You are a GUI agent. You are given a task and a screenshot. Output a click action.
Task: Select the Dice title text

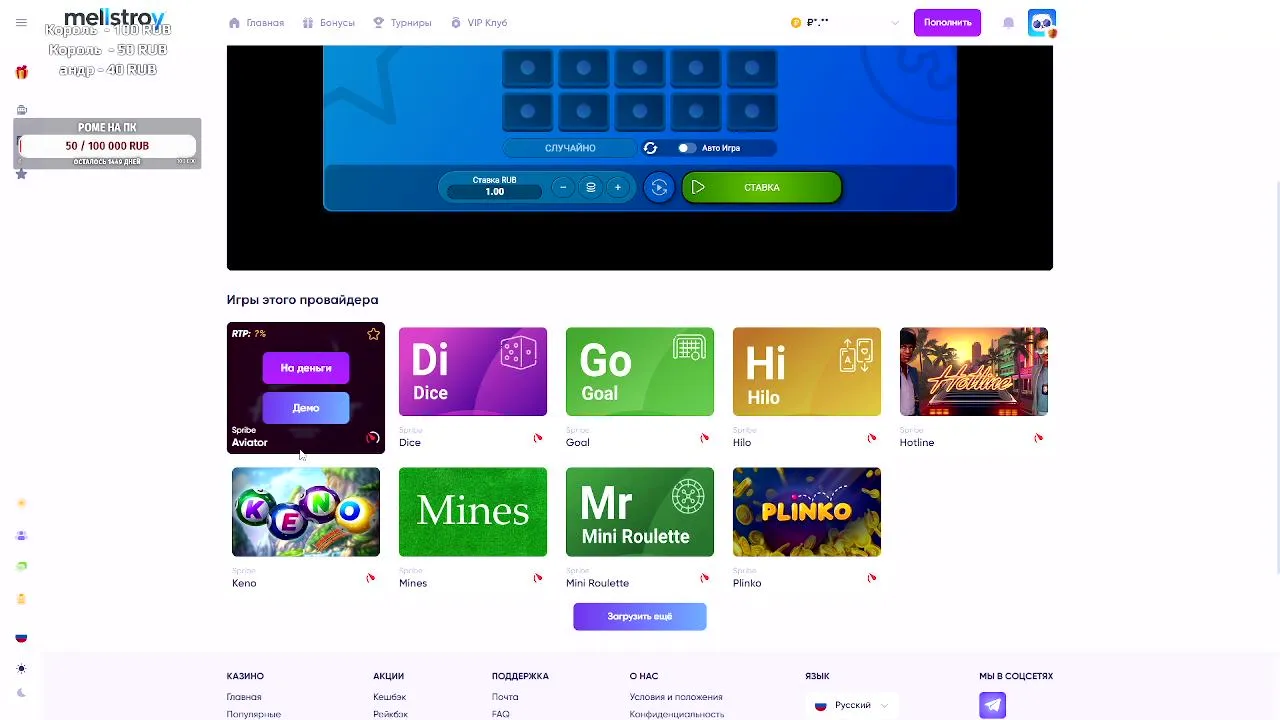coord(410,443)
